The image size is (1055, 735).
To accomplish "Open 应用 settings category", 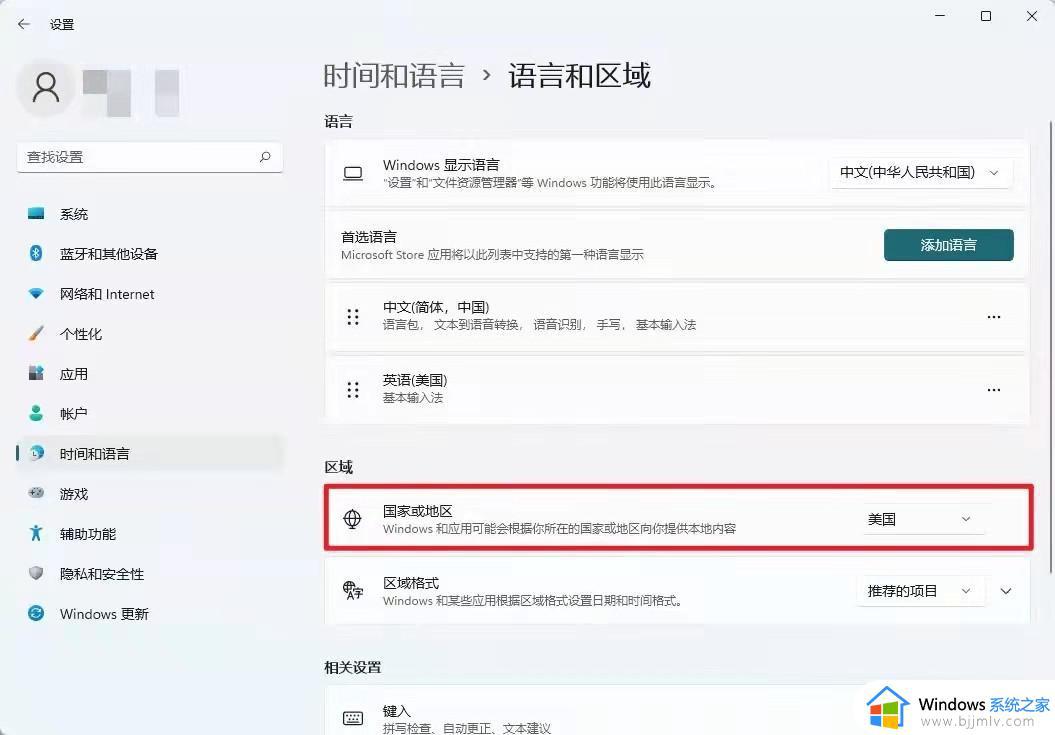I will click(149, 374).
